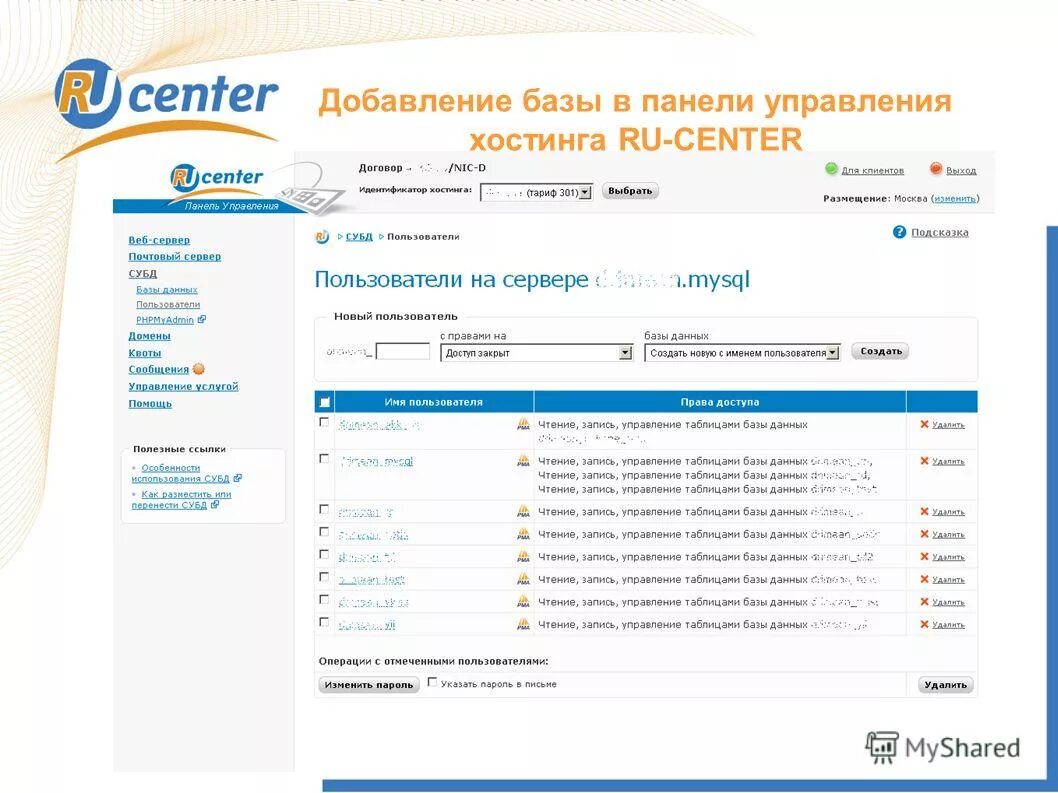Click external-link icon next to PHPMyAdmin

(202, 319)
